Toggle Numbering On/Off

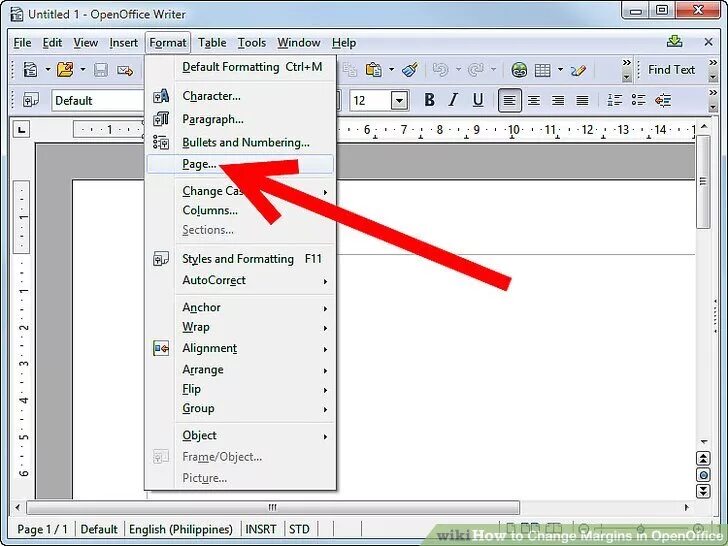coord(615,100)
